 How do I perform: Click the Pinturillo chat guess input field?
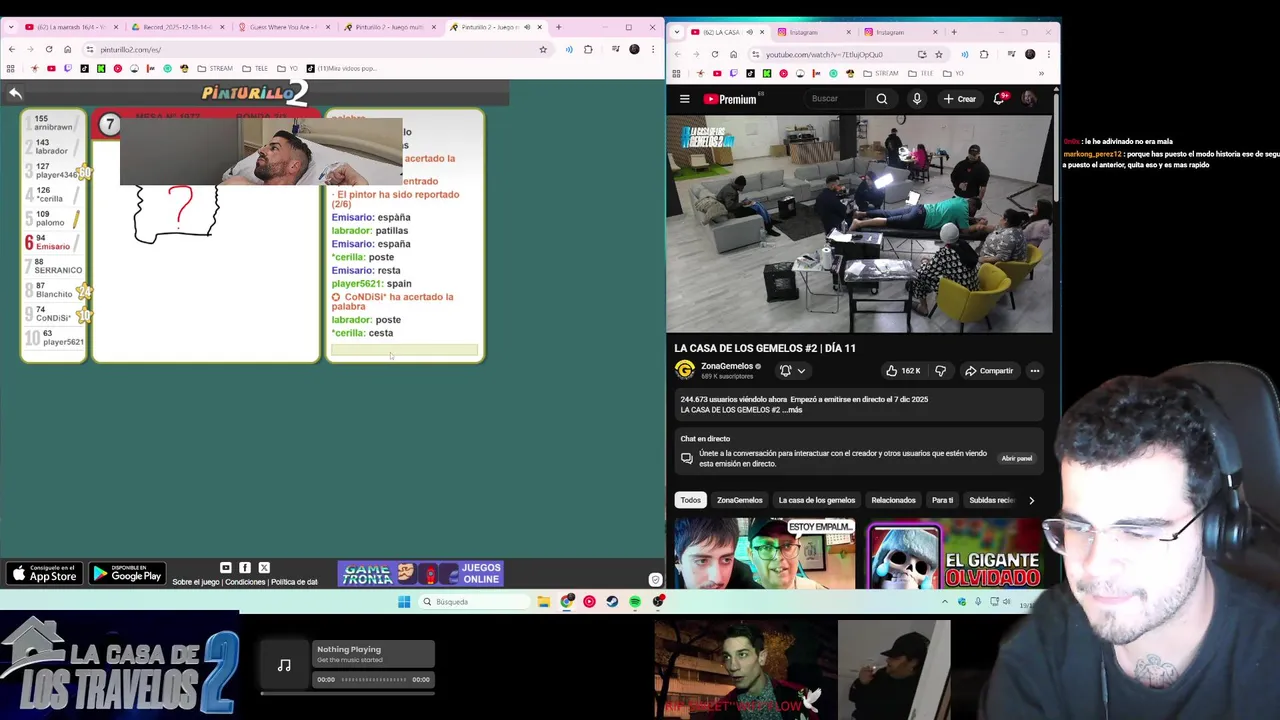[404, 350]
